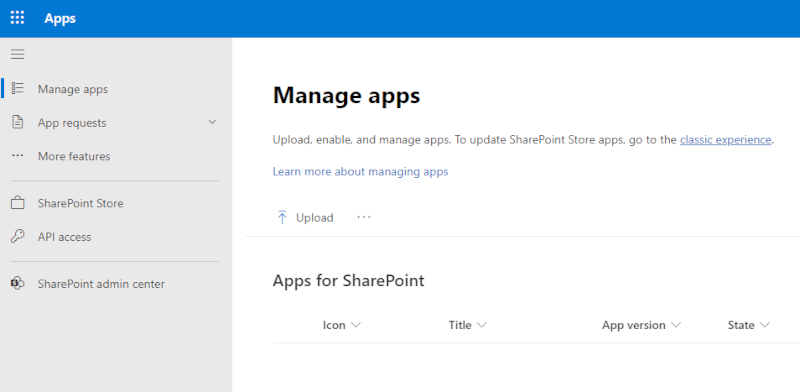Click the App requests document icon
Screen dimensions: 800x392
(x=18, y=122)
